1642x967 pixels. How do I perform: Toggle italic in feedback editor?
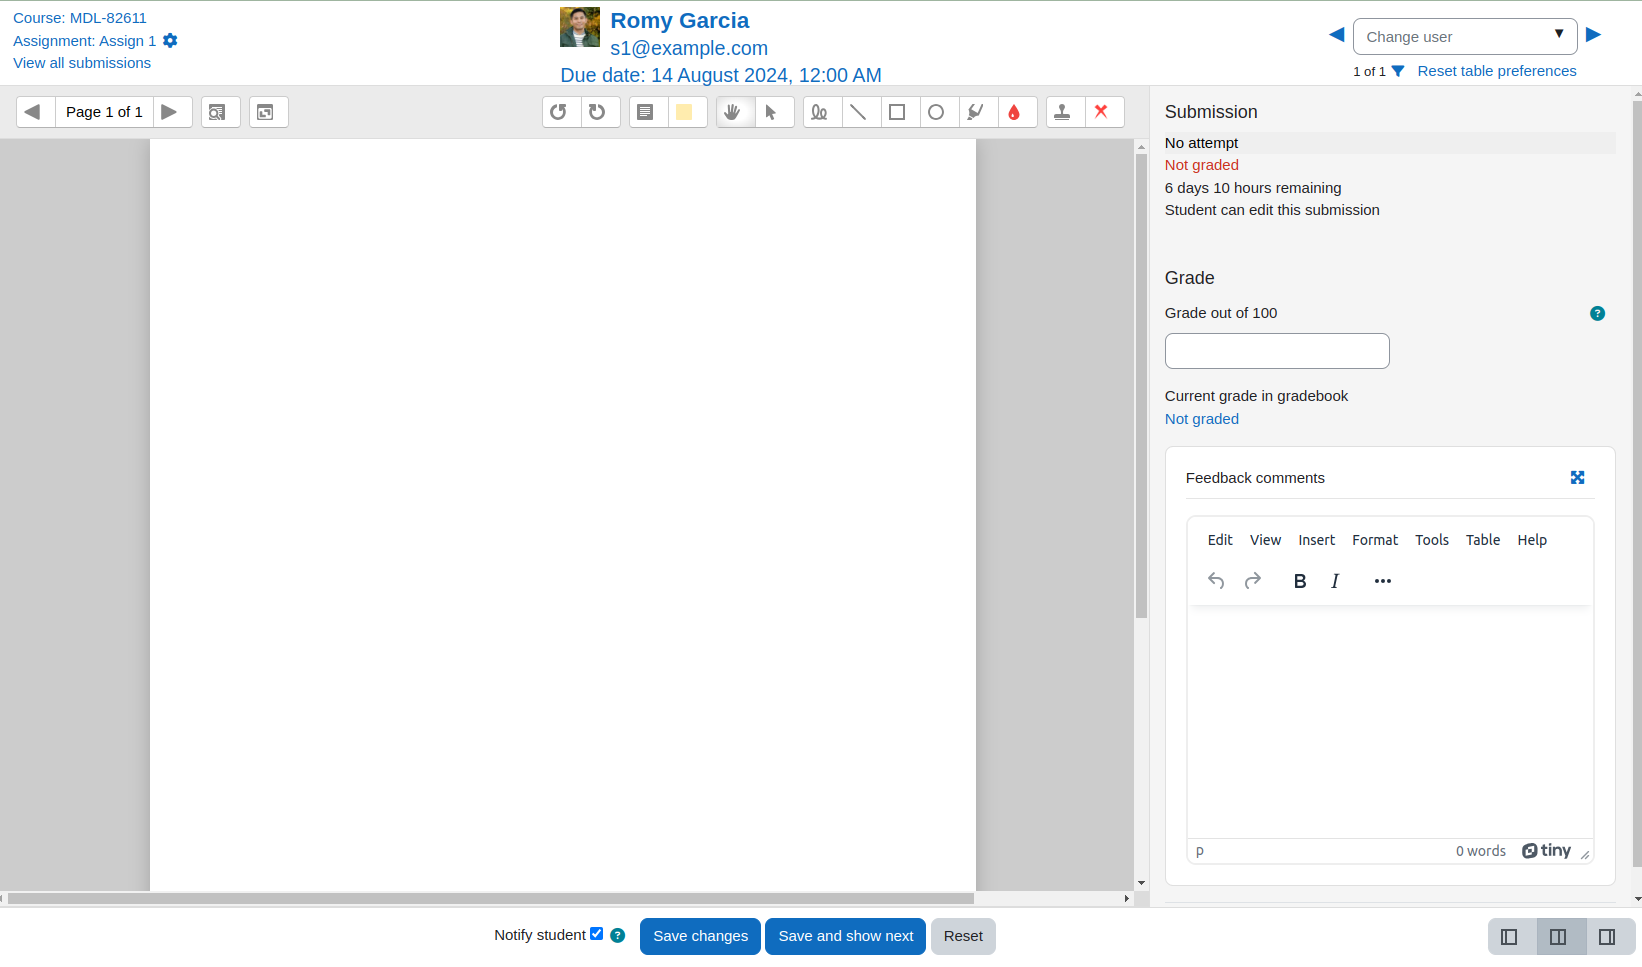[x=1335, y=581]
